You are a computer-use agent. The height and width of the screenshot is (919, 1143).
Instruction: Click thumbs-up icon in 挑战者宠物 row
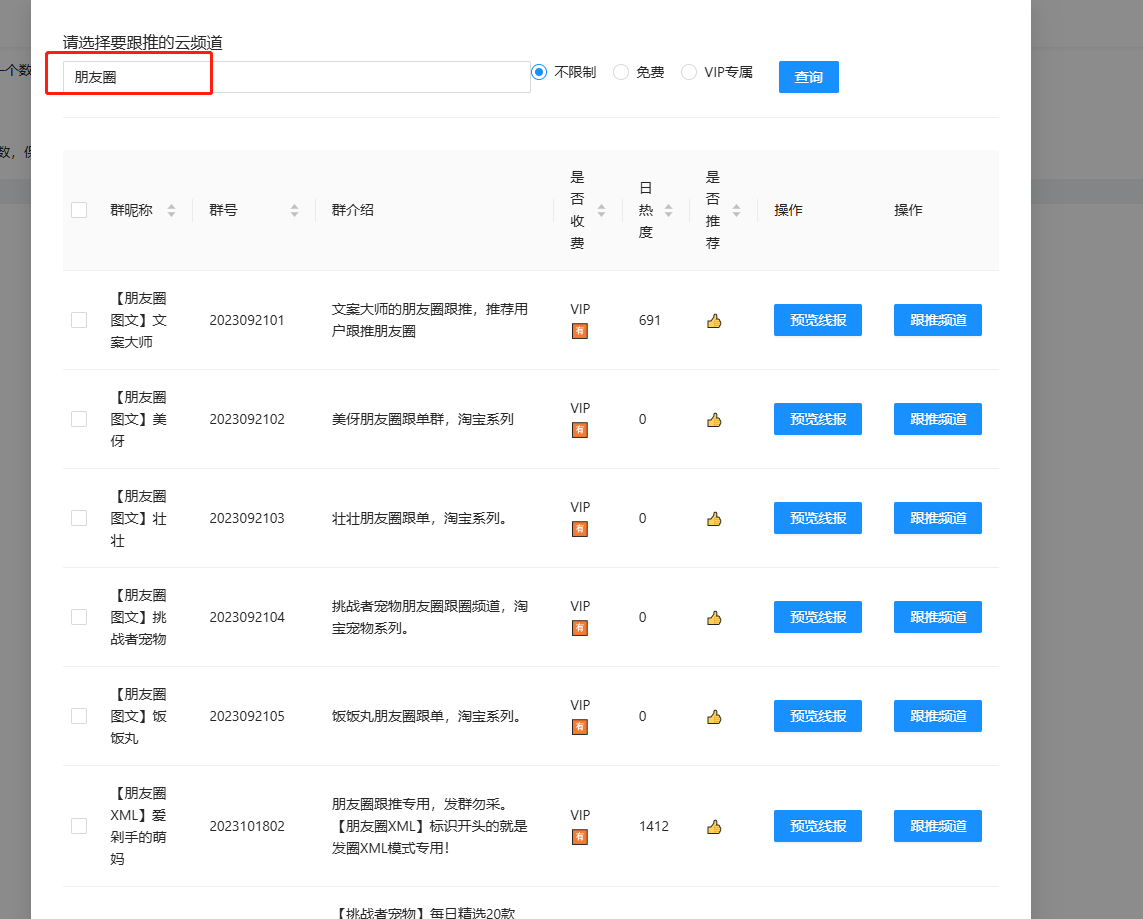click(713, 618)
